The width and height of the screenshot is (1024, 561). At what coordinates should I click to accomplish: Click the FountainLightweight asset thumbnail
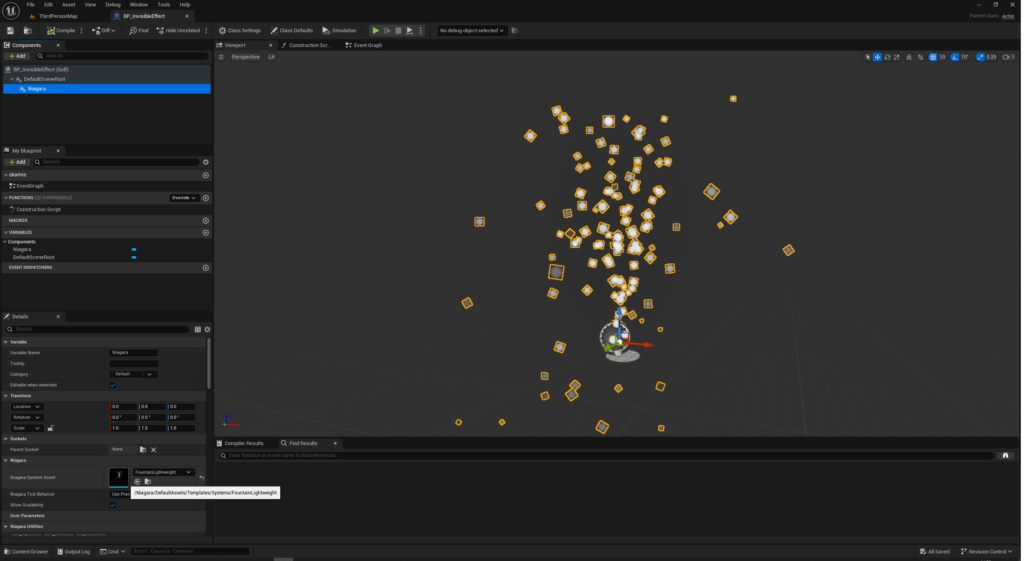[119, 477]
